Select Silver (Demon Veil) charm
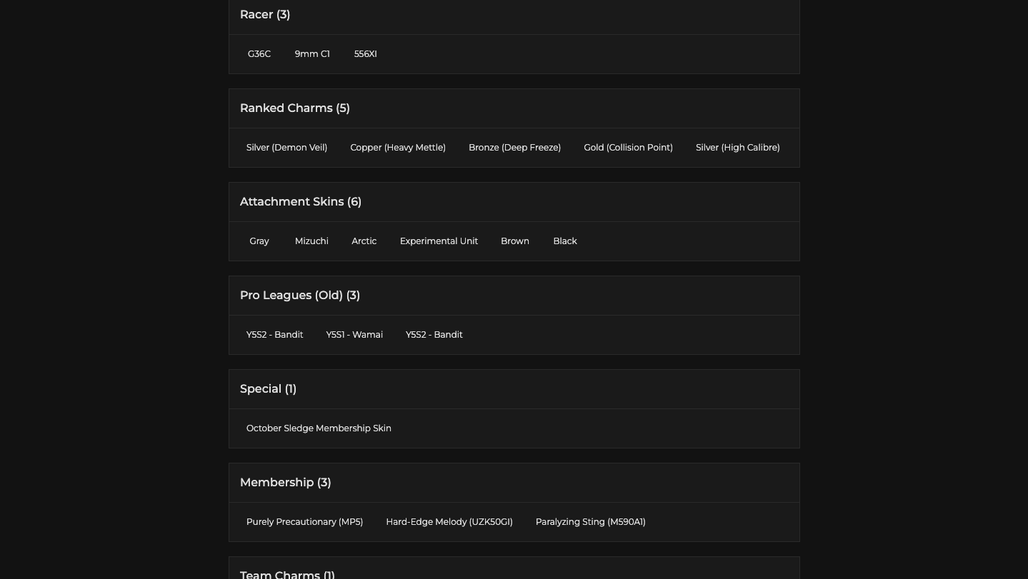The image size is (1028, 579). point(287,148)
